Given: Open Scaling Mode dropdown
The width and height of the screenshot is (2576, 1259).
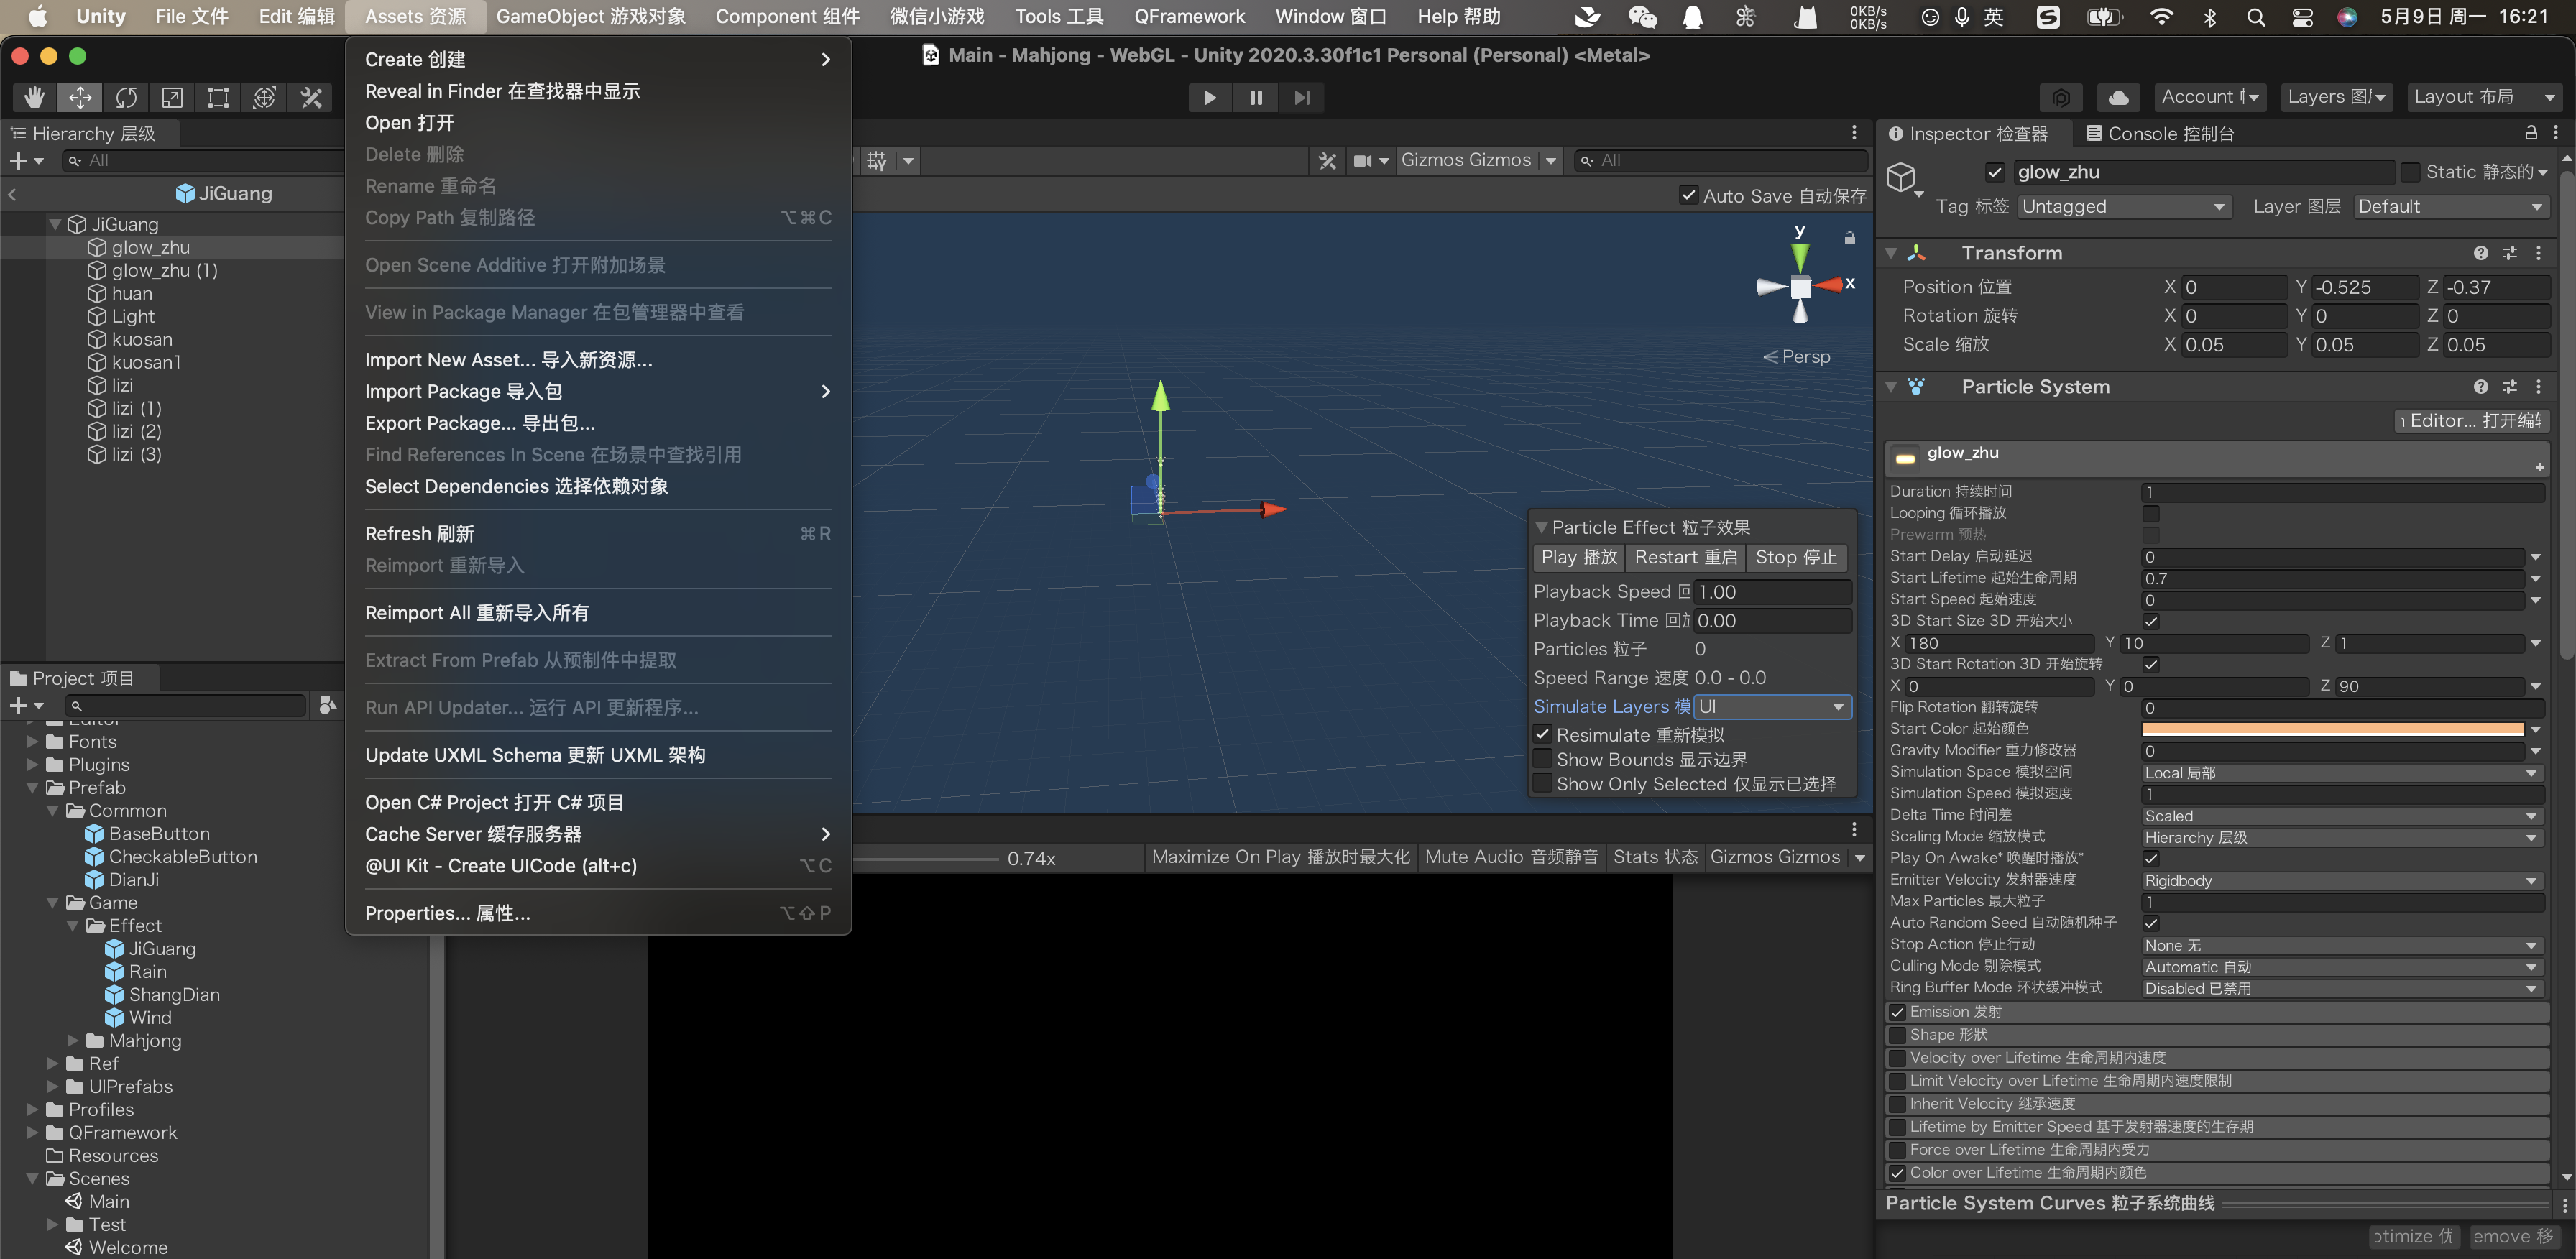Looking at the screenshot, I should (2340, 837).
